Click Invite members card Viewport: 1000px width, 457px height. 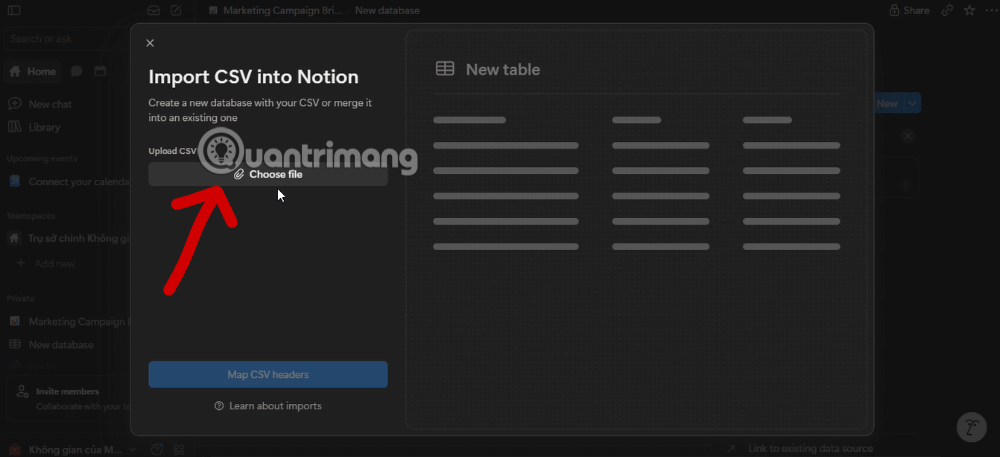67,398
